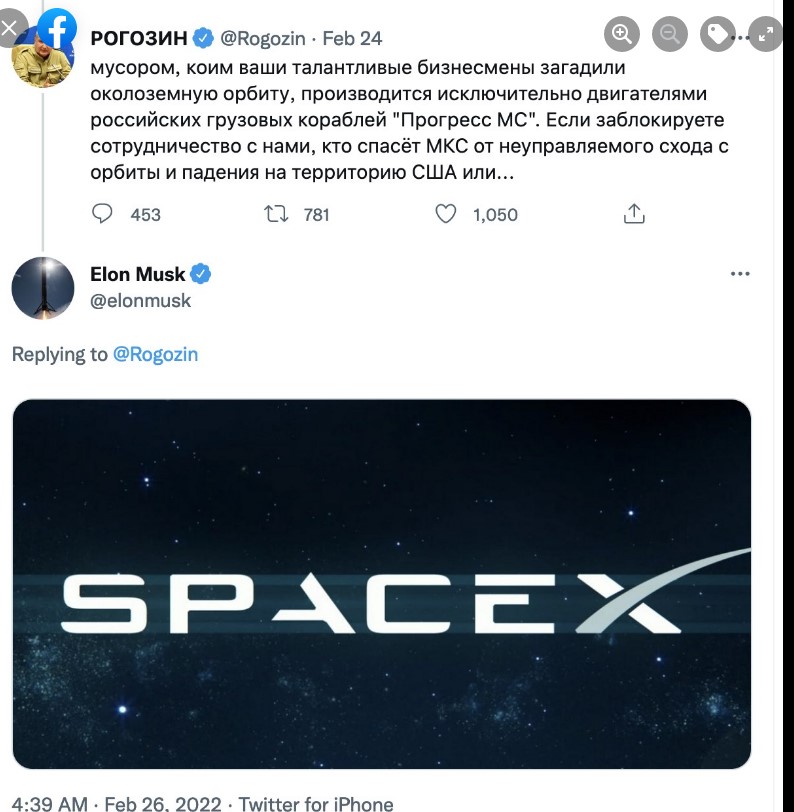Click the verified badge beside Elon Musk
This screenshot has width=794, height=812.
[200, 273]
